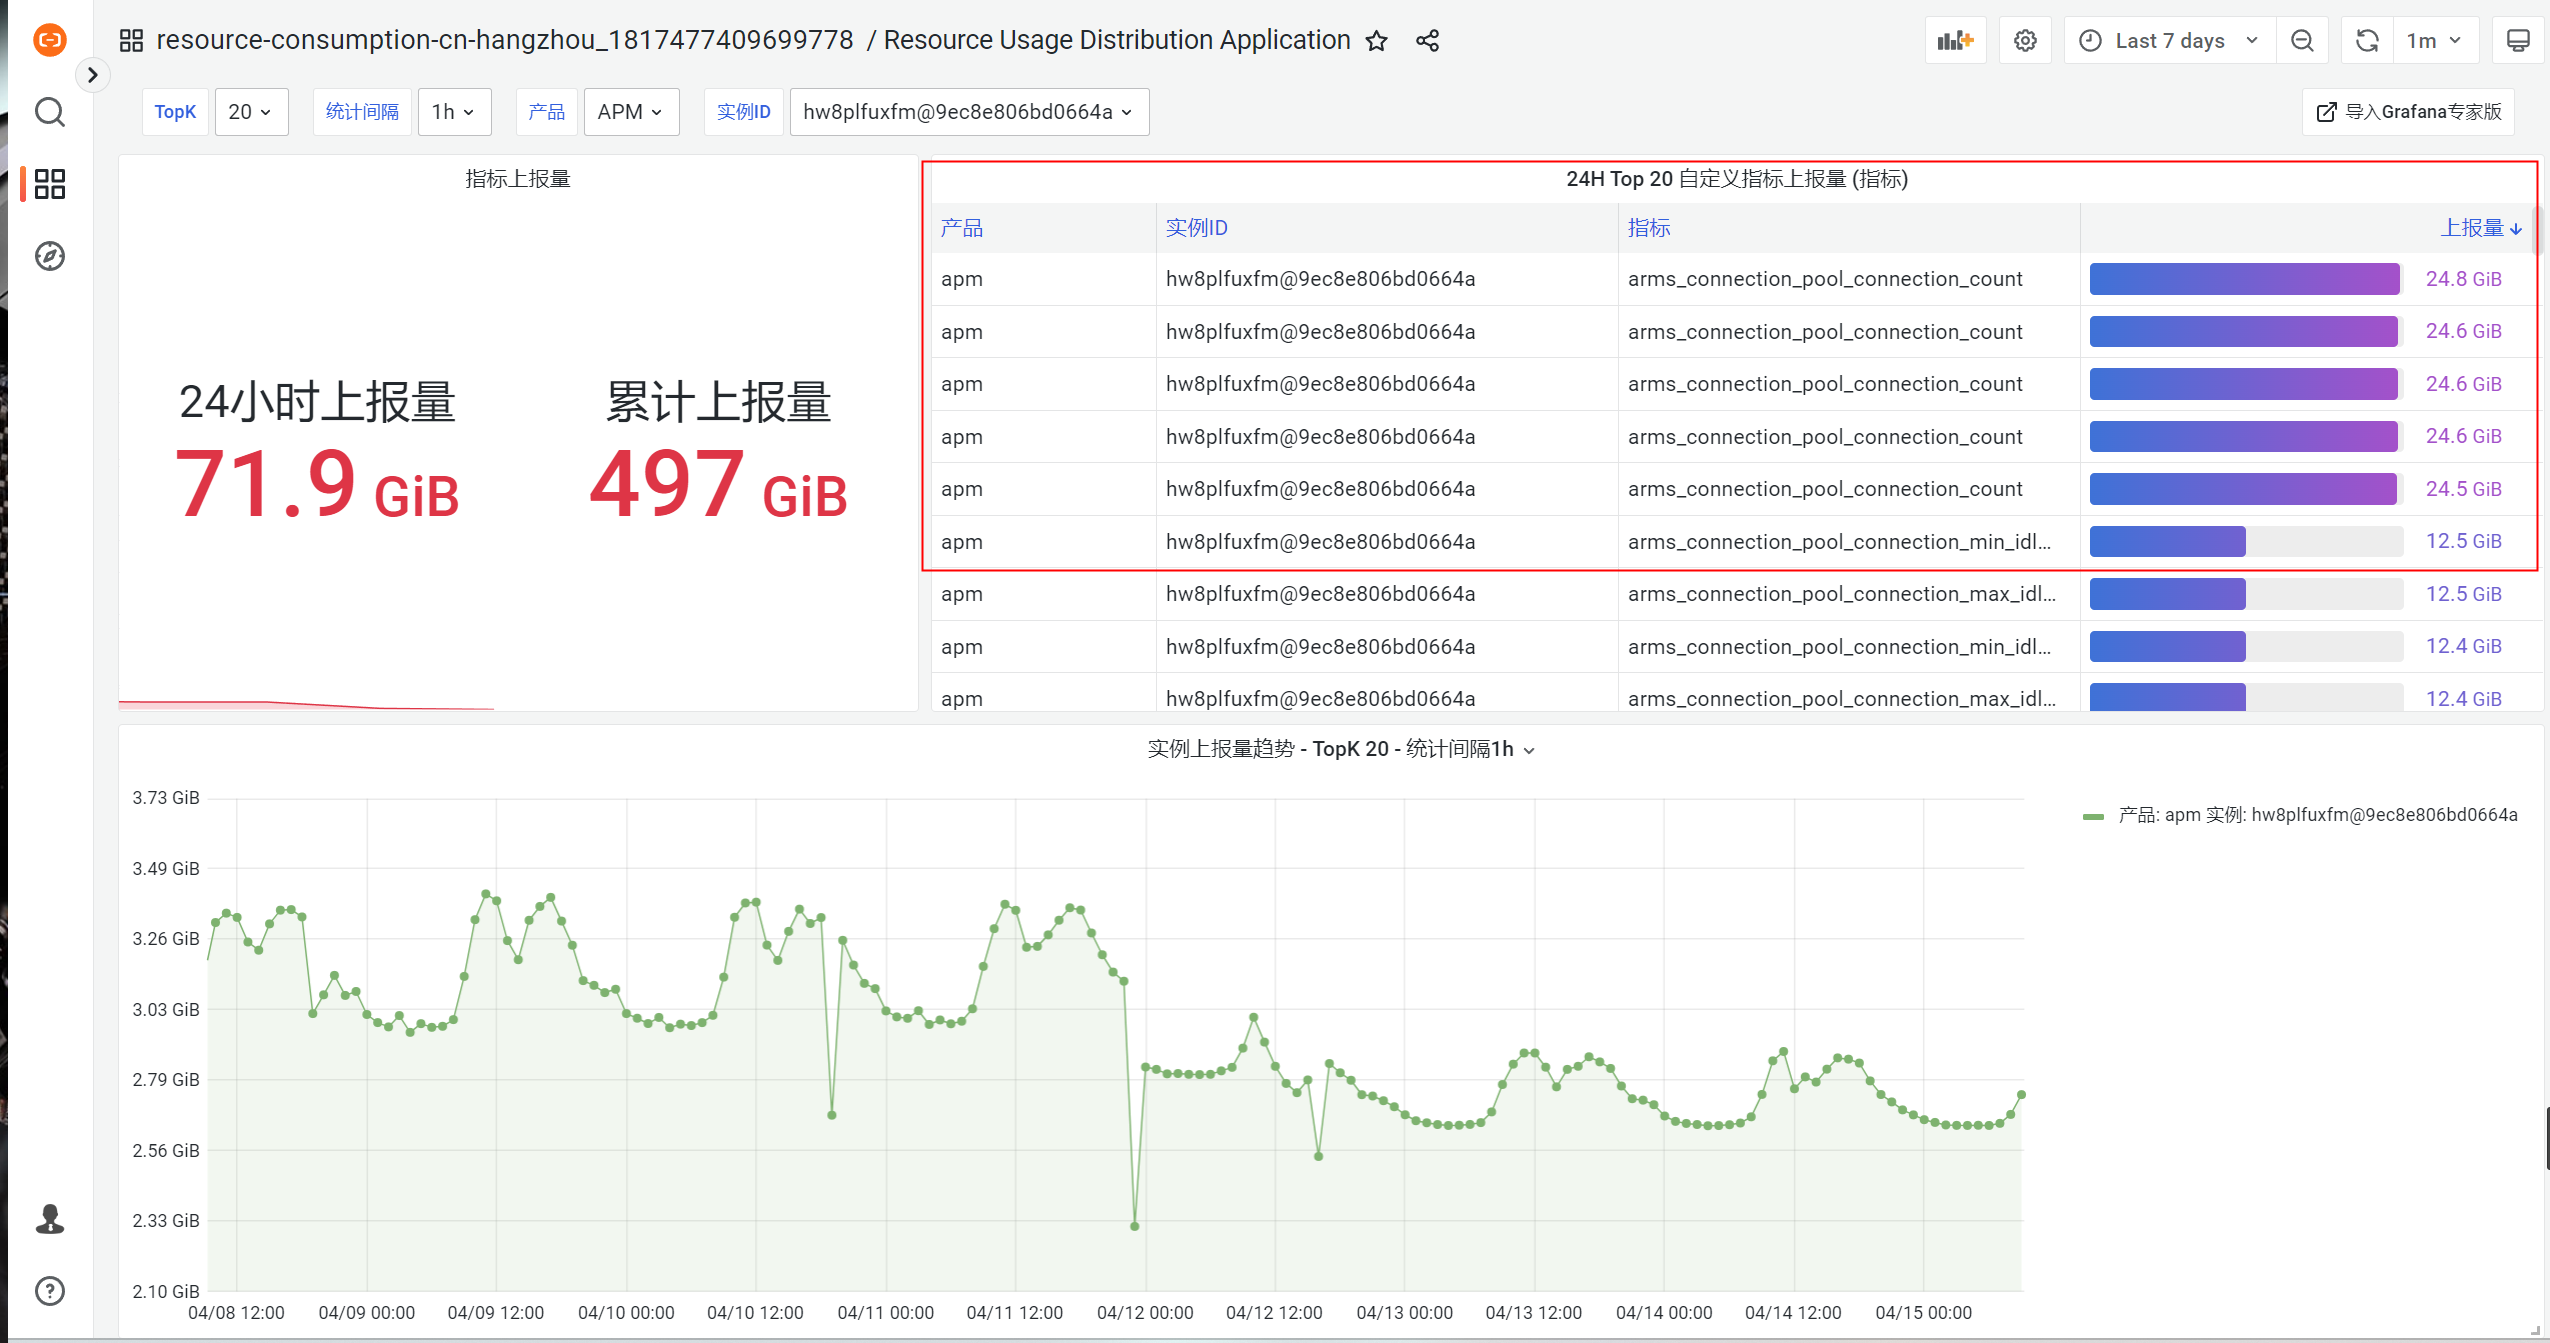Click the 3.73 GiB y-axis label
This screenshot has width=2550, height=1343.
[166, 798]
